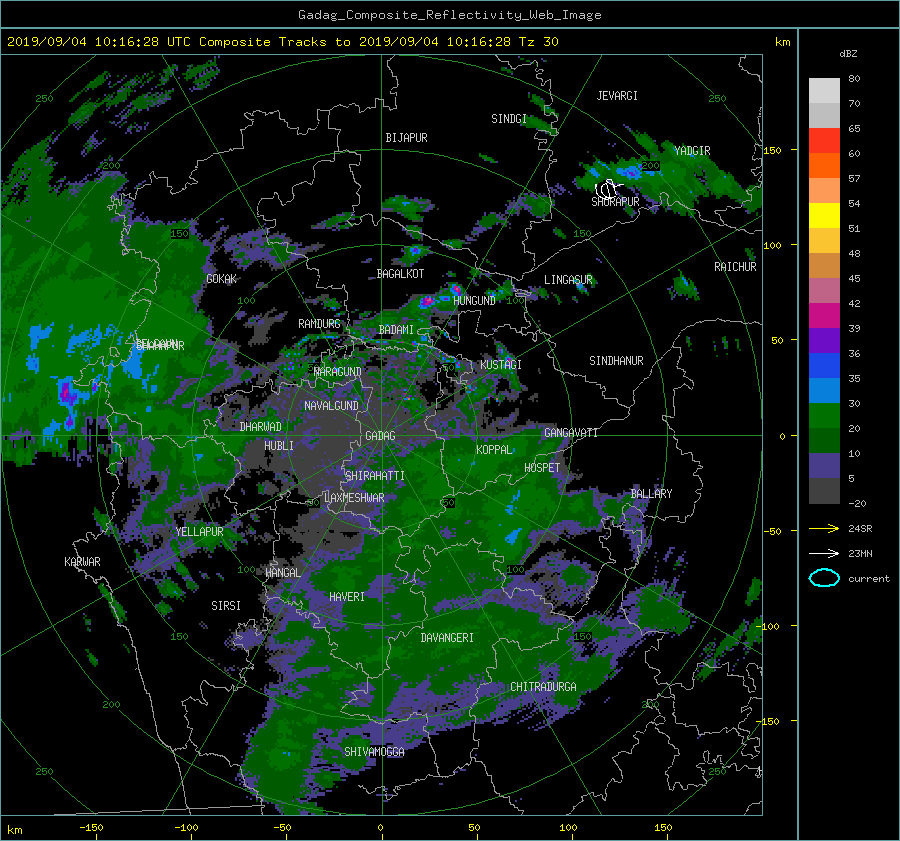Click the NAVALGUND city label
Viewport: 900px width, 841px height.
click(x=331, y=406)
